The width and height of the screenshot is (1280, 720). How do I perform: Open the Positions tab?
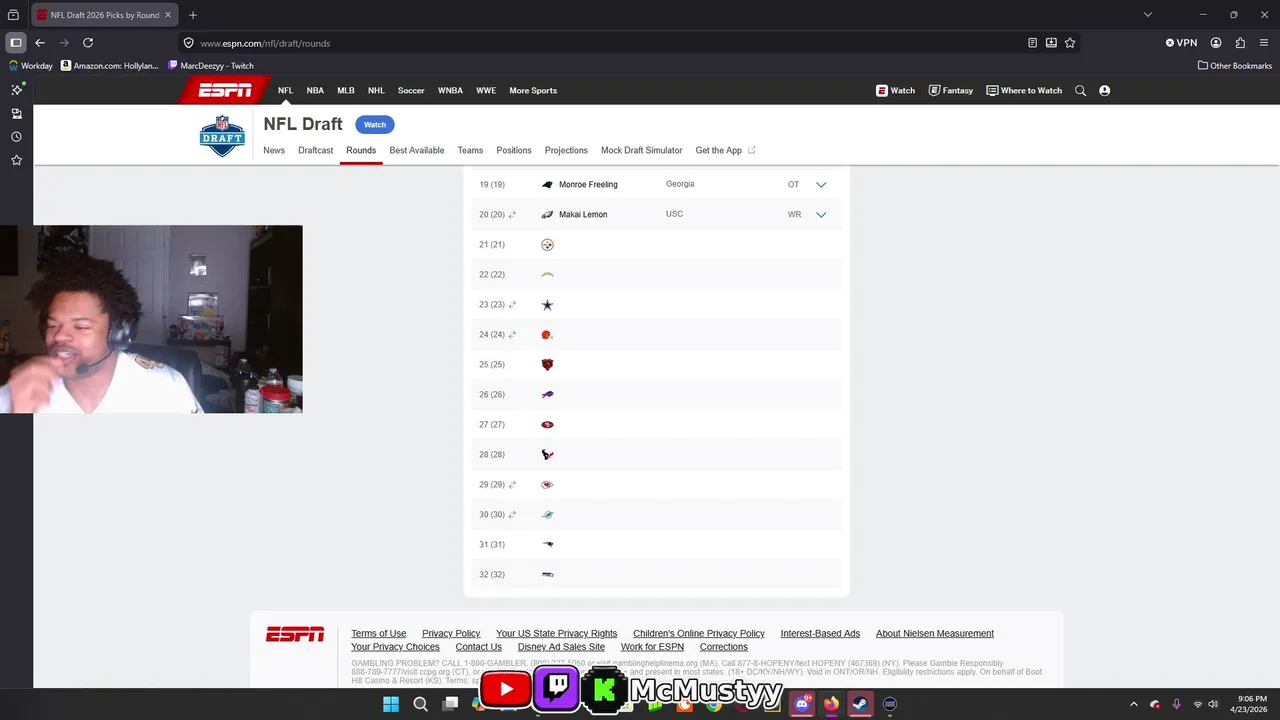point(514,150)
